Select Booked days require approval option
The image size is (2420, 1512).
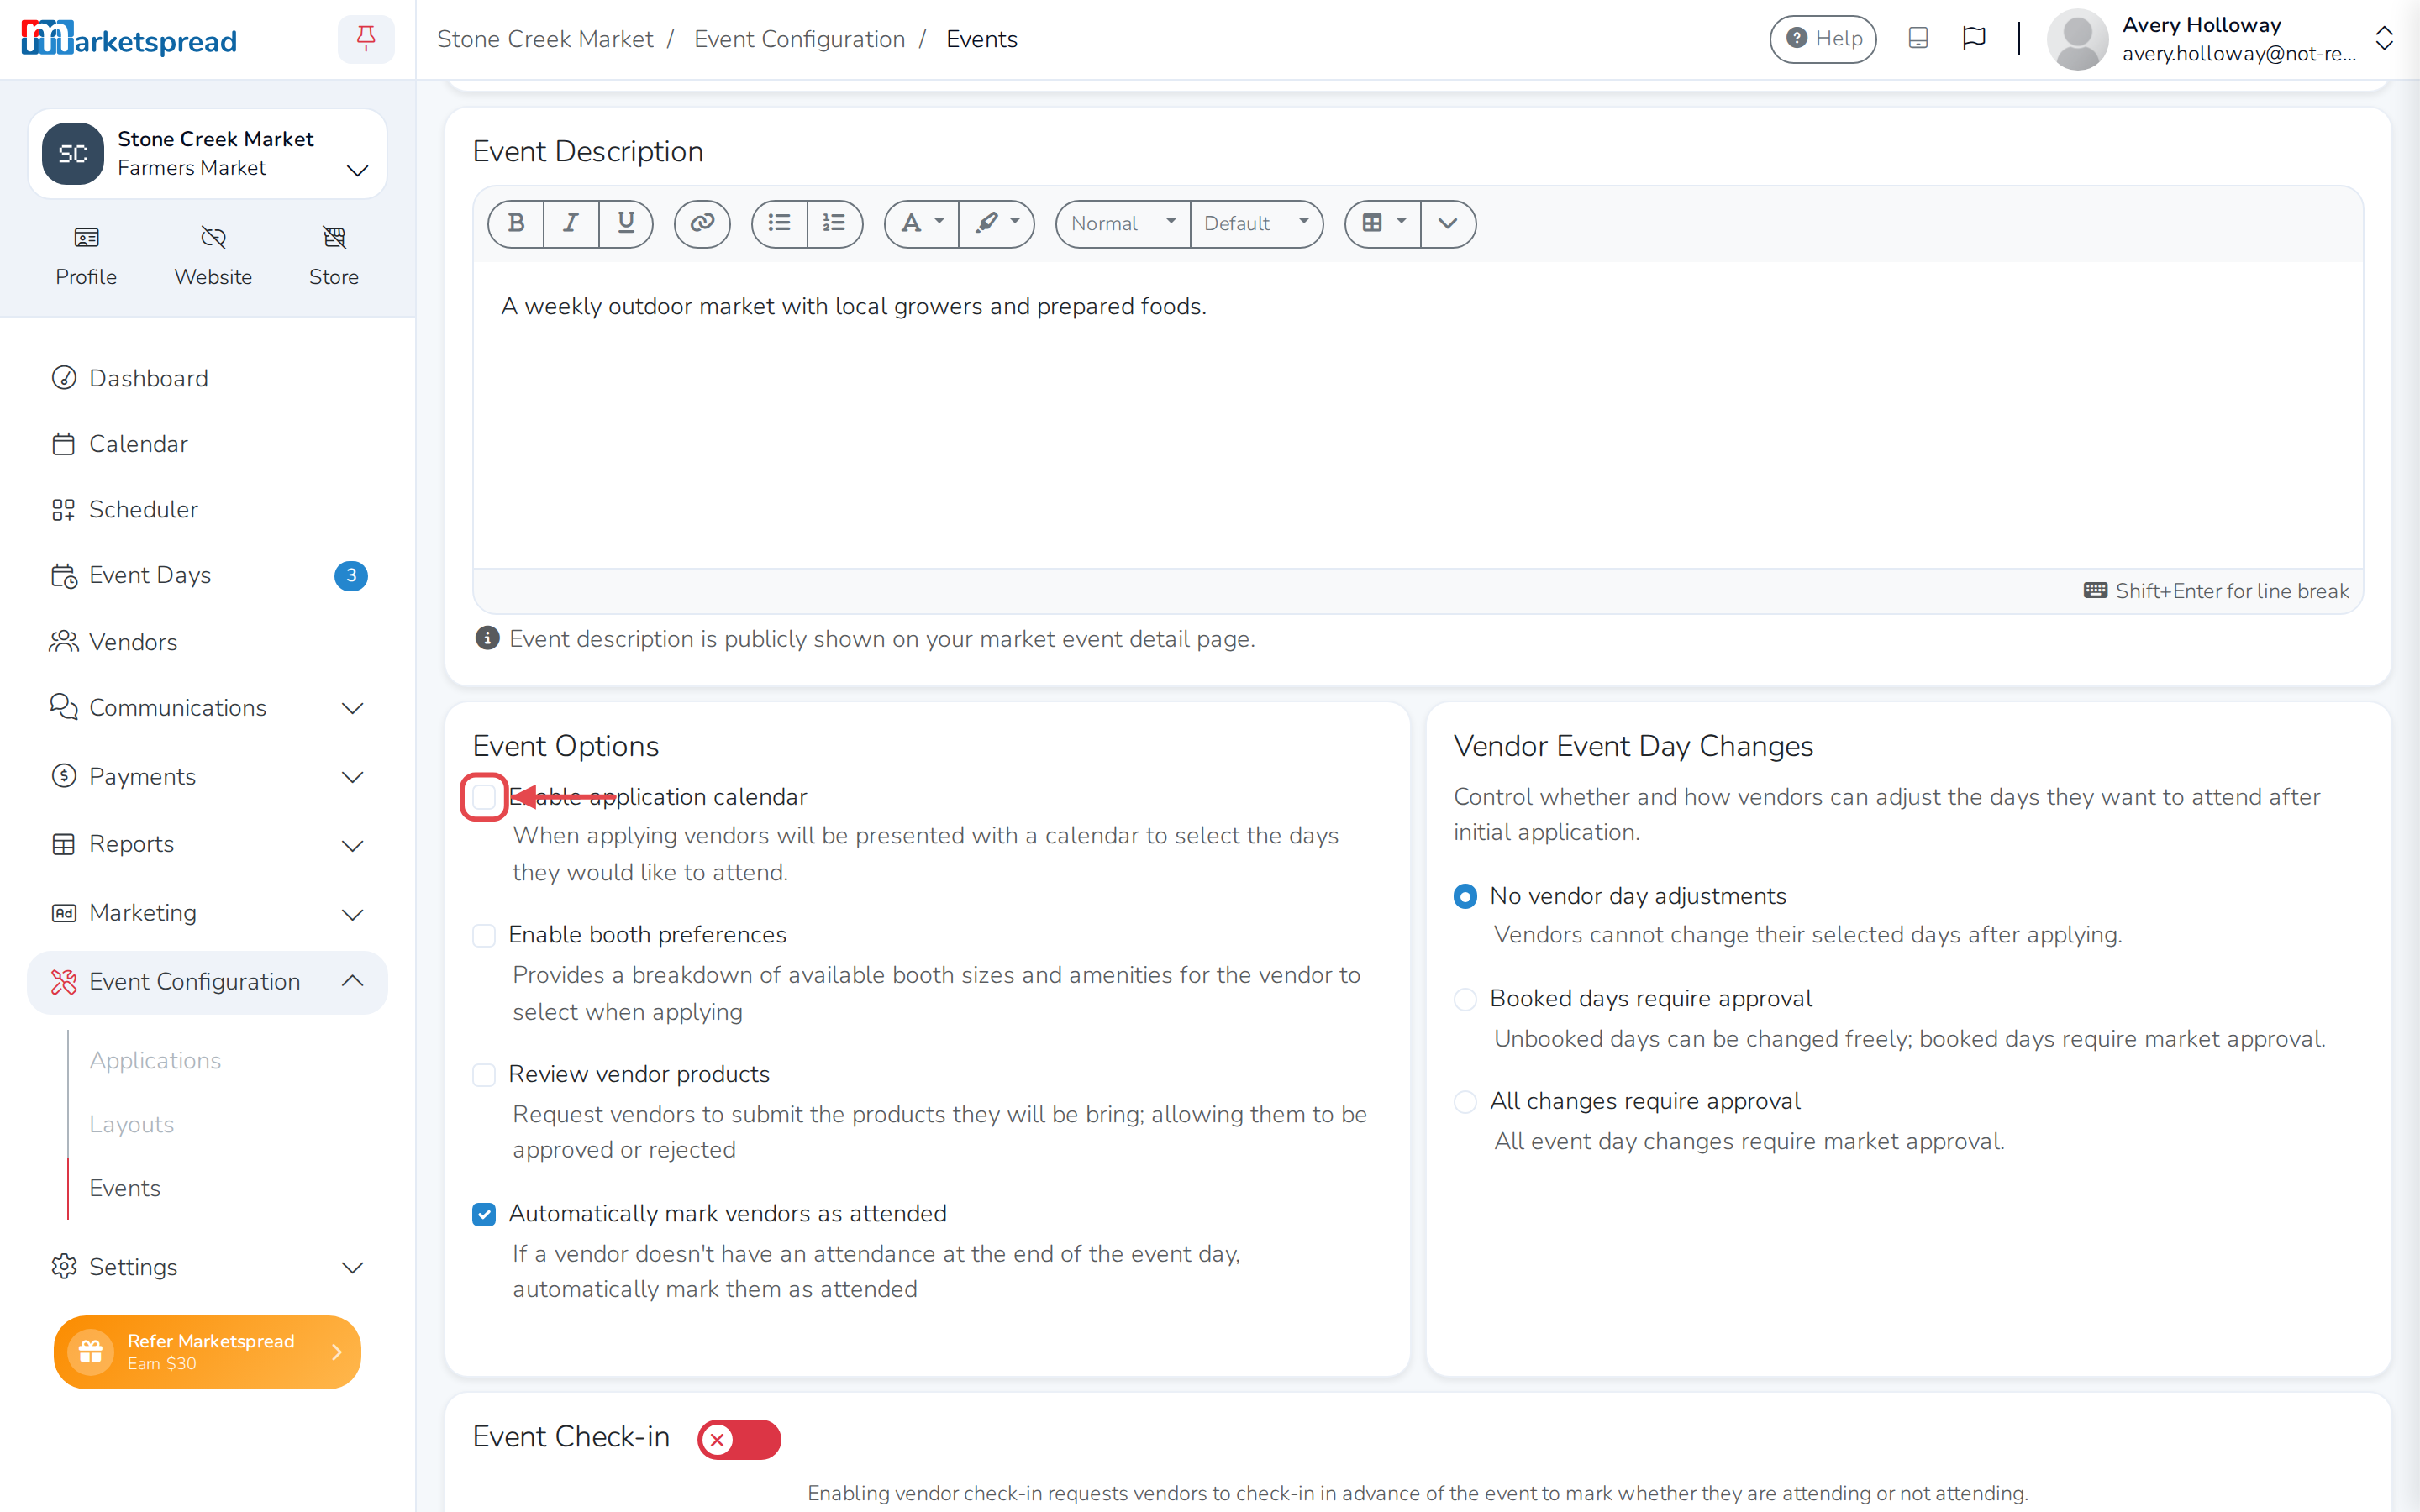[1465, 999]
